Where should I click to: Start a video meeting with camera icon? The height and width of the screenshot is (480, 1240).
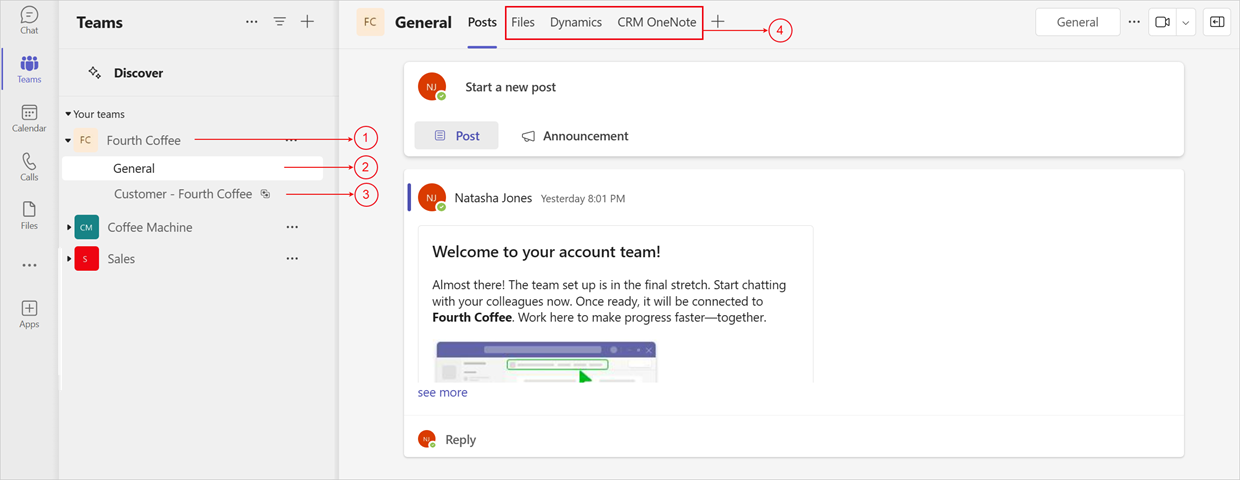pos(1162,22)
